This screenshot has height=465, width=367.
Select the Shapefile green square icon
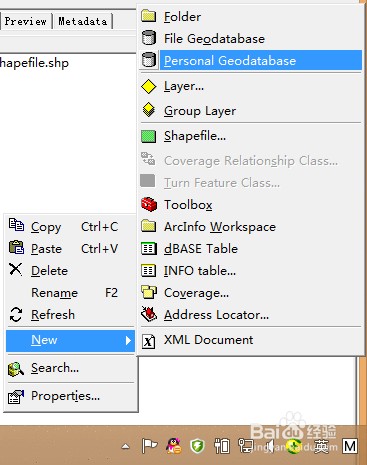pos(148,136)
